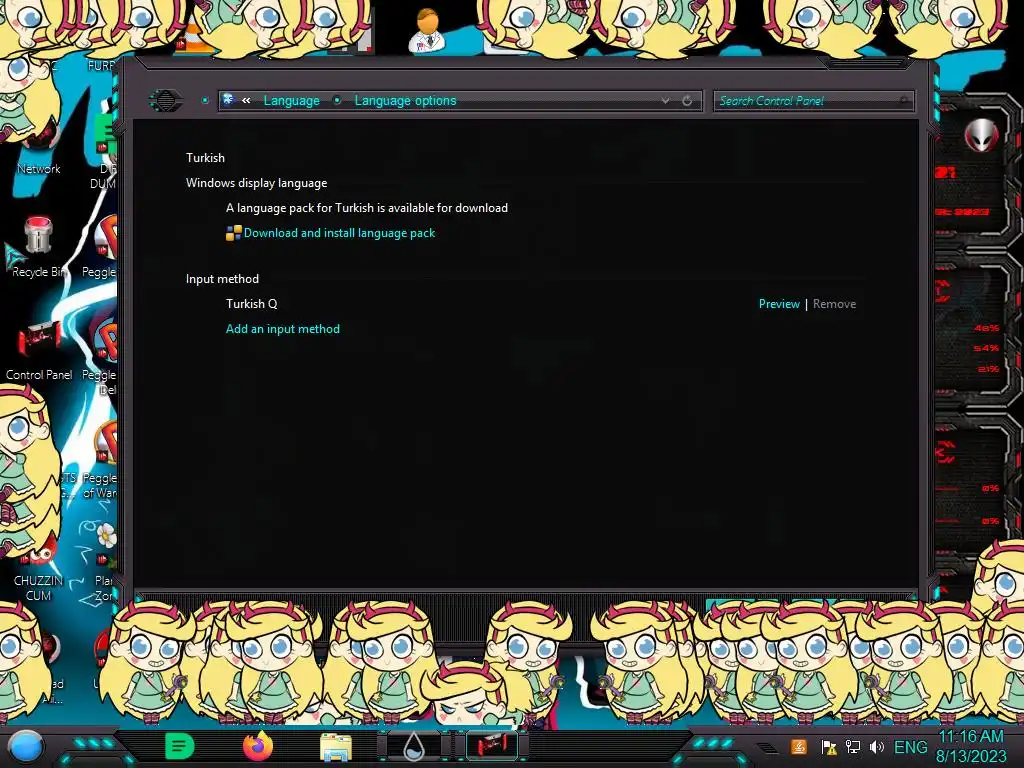Click Remove next to Turkish Q

pyautogui.click(x=834, y=304)
